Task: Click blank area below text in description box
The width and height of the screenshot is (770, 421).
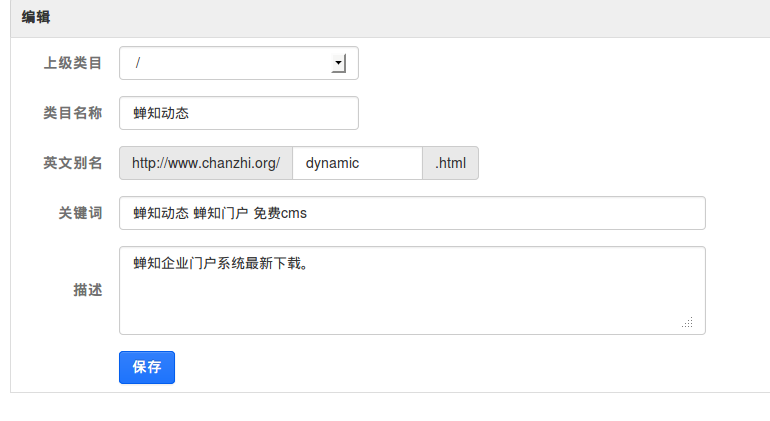Action: (400, 305)
